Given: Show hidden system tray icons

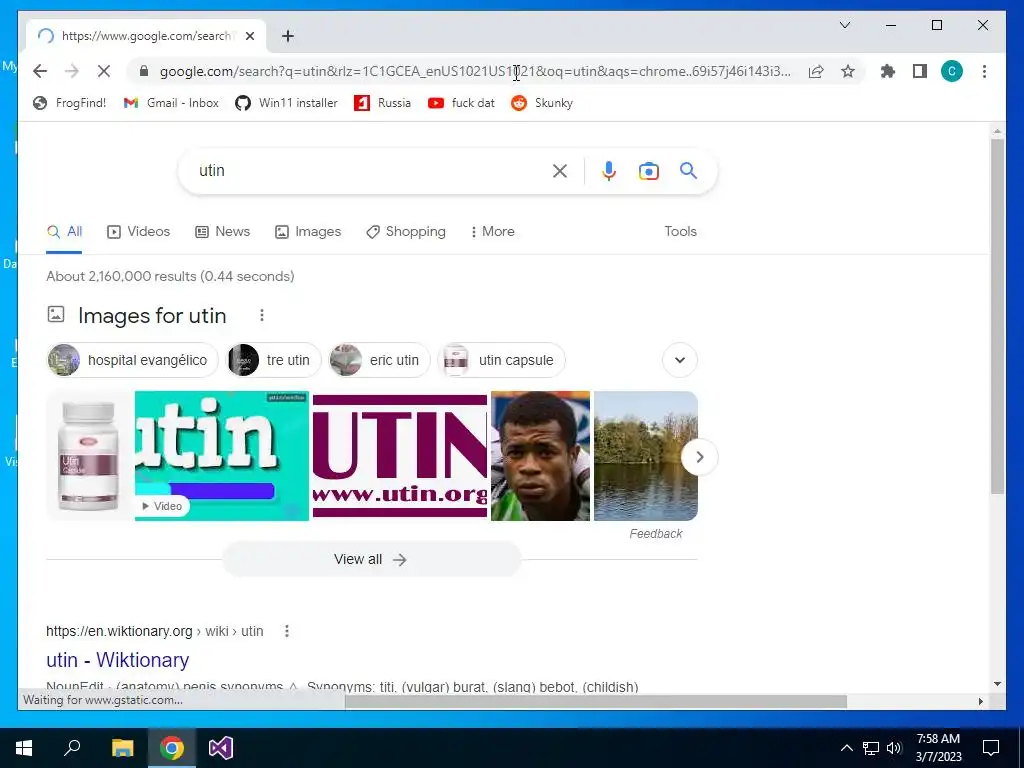Looking at the screenshot, I should [x=846, y=748].
